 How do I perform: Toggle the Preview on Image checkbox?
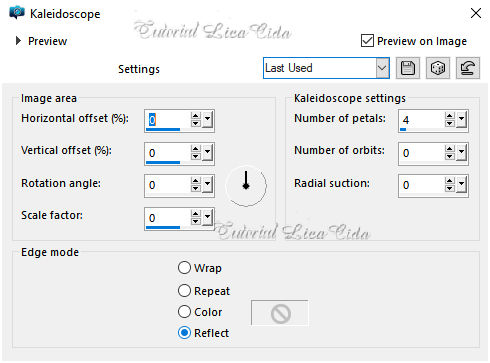367,41
